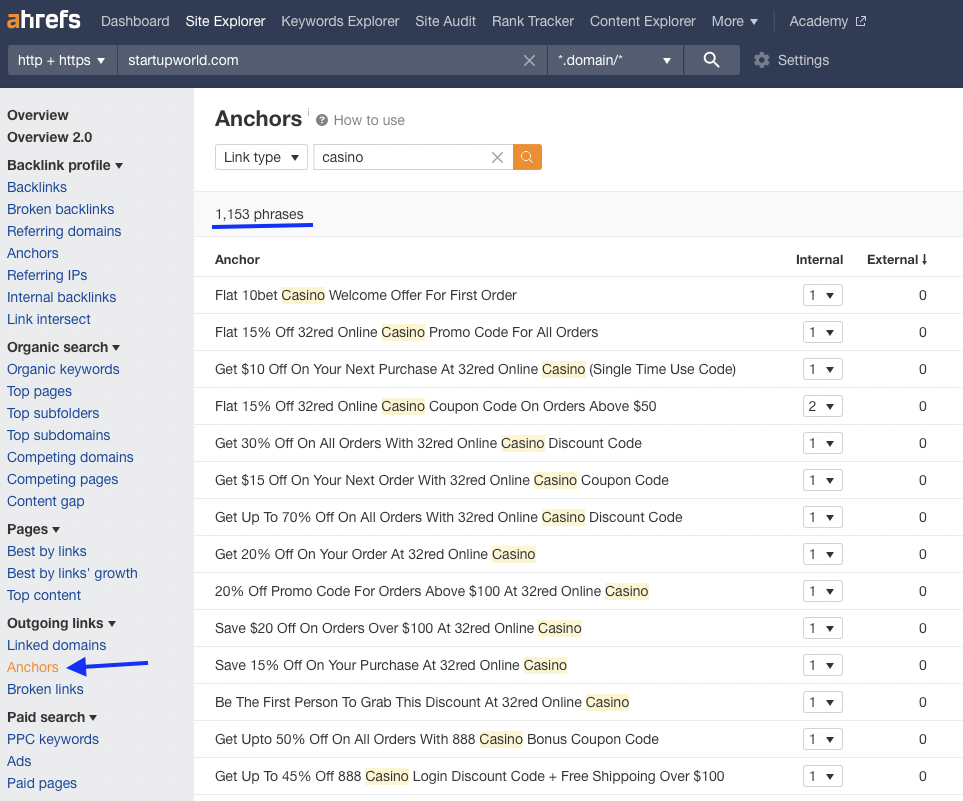963x801 pixels.
Task: Open Settings gear icon
Action: click(x=762, y=60)
